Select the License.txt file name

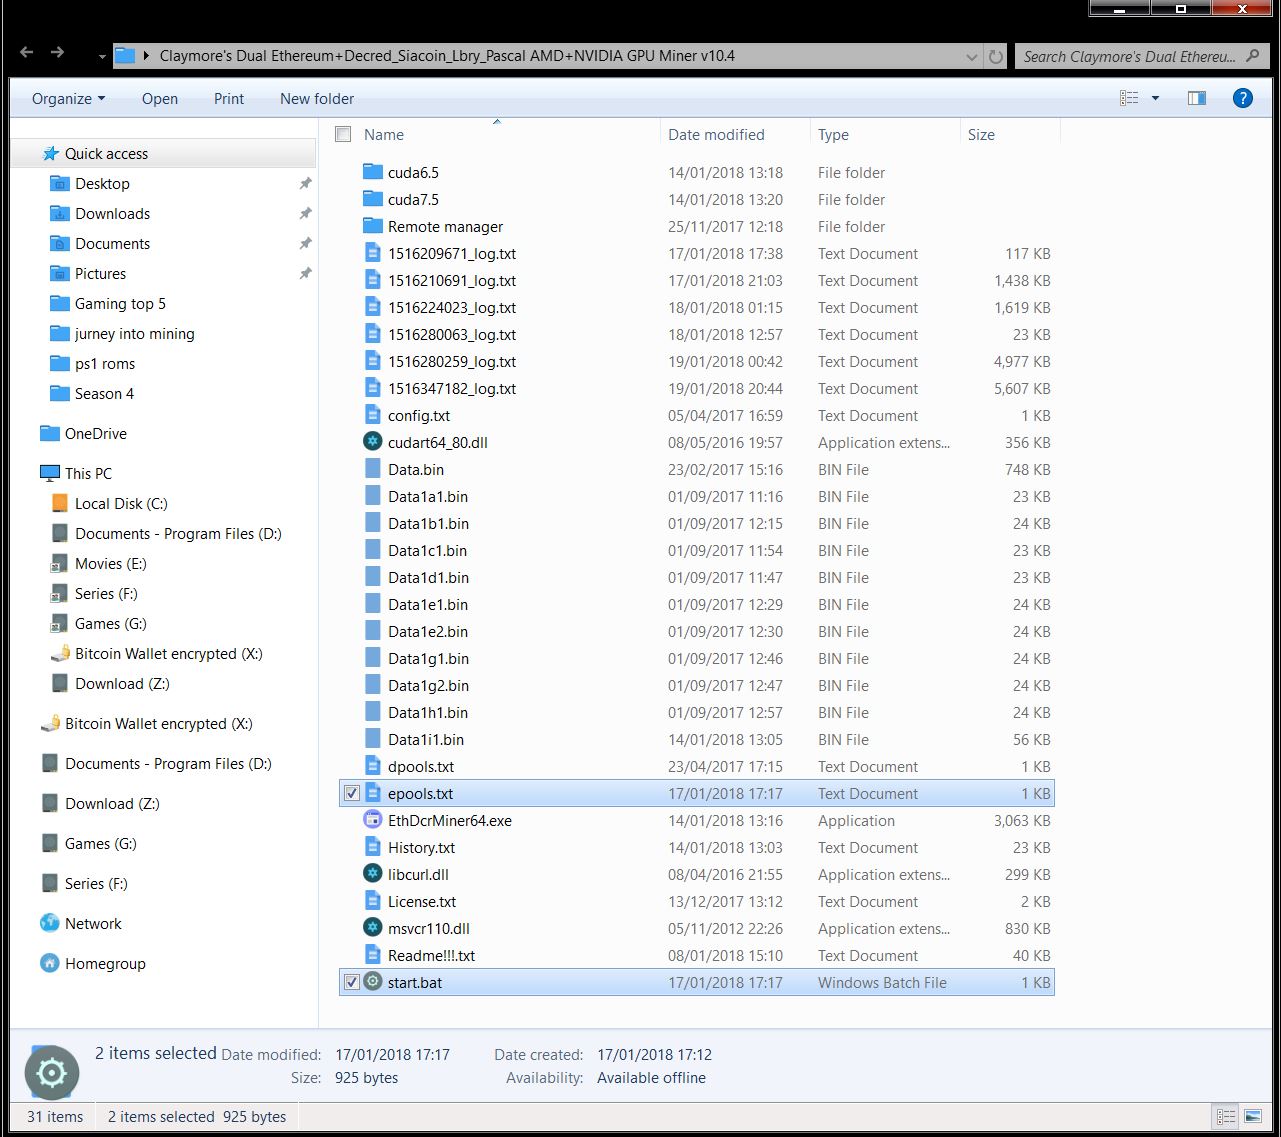(x=422, y=901)
